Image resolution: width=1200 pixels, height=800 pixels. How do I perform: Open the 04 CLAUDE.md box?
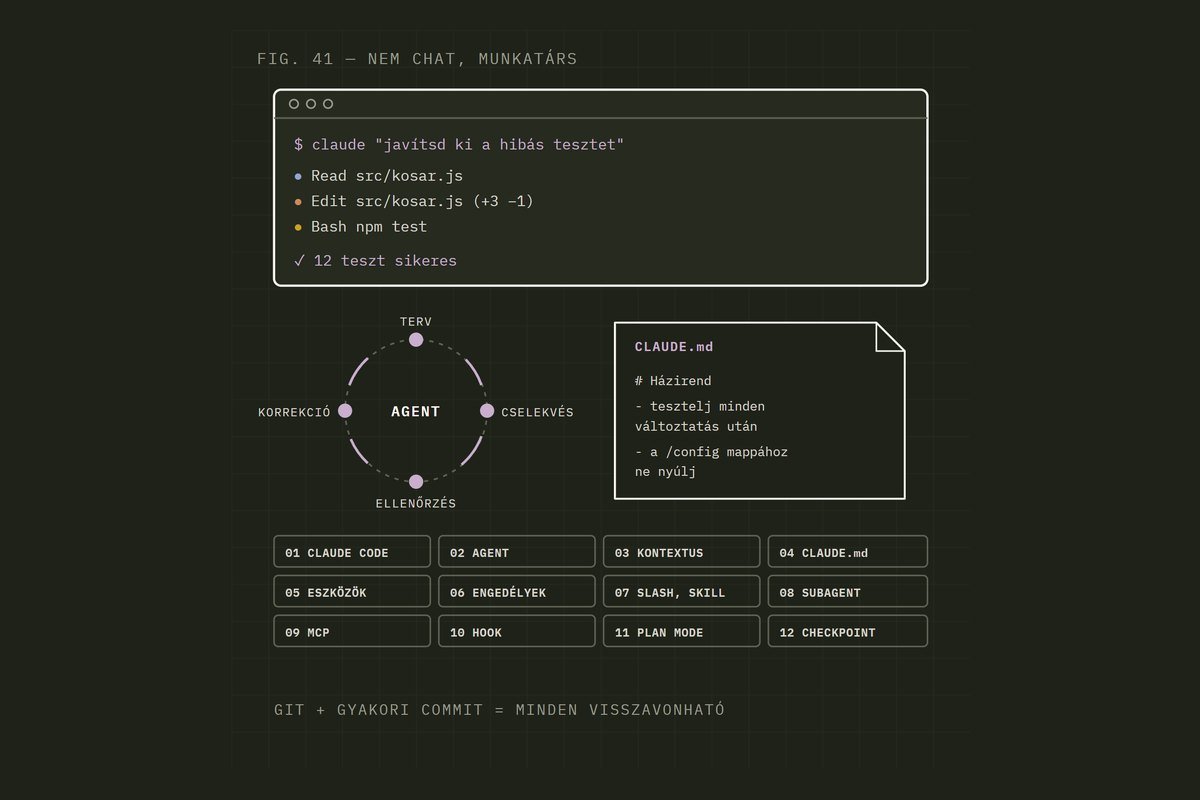(848, 552)
